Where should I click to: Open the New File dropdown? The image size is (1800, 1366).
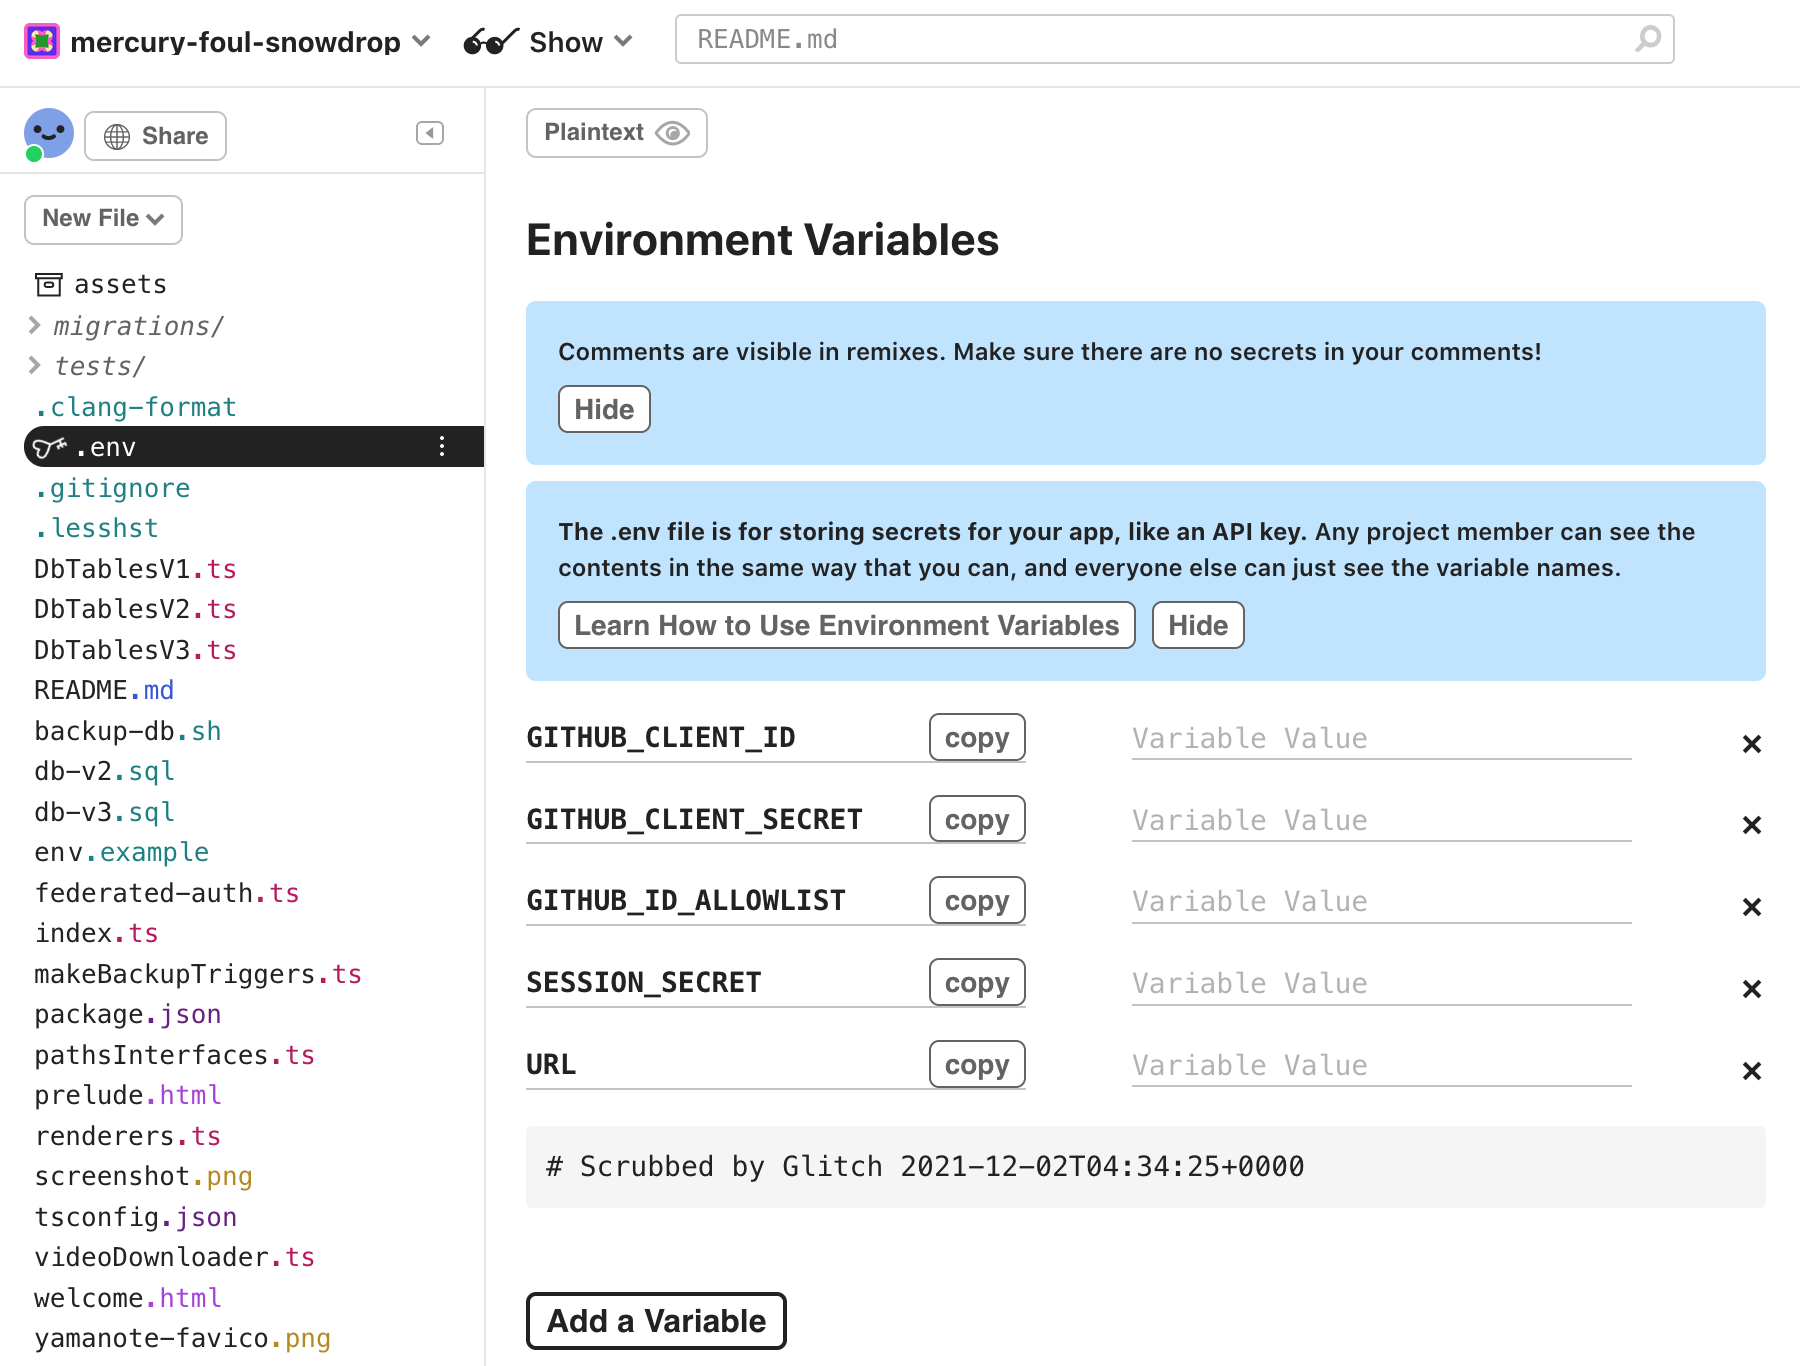coord(103,219)
